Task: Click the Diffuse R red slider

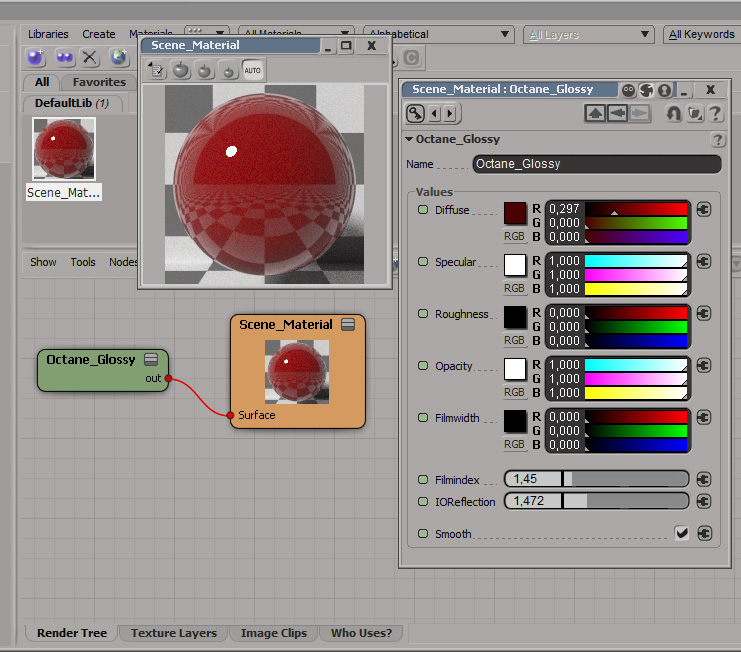Action: pos(636,209)
